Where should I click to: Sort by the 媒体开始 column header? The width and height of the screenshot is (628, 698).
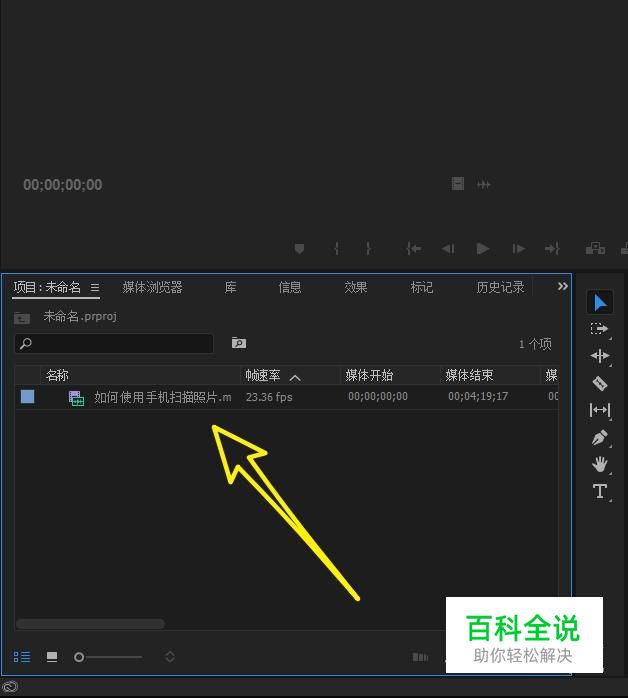369,375
